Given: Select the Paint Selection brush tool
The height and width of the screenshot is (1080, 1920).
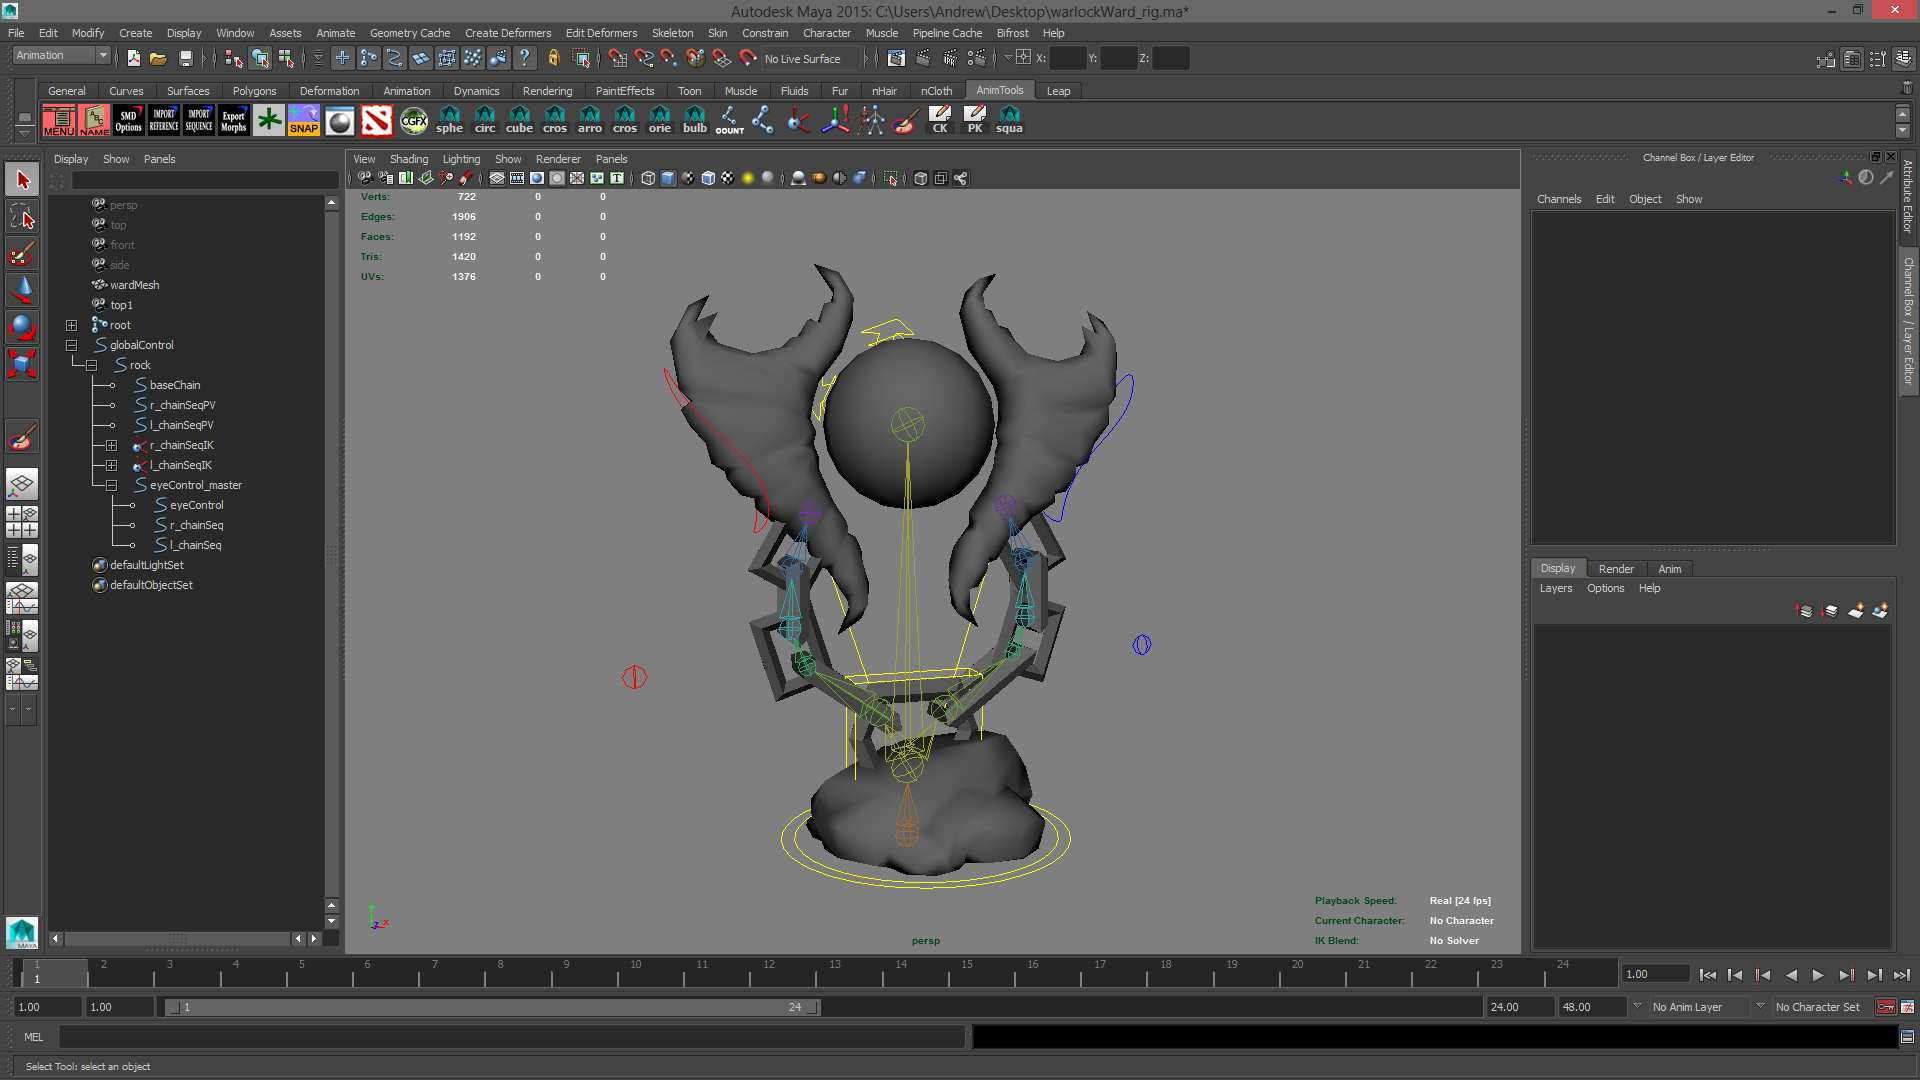Looking at the screenshot, I should 22,253.
